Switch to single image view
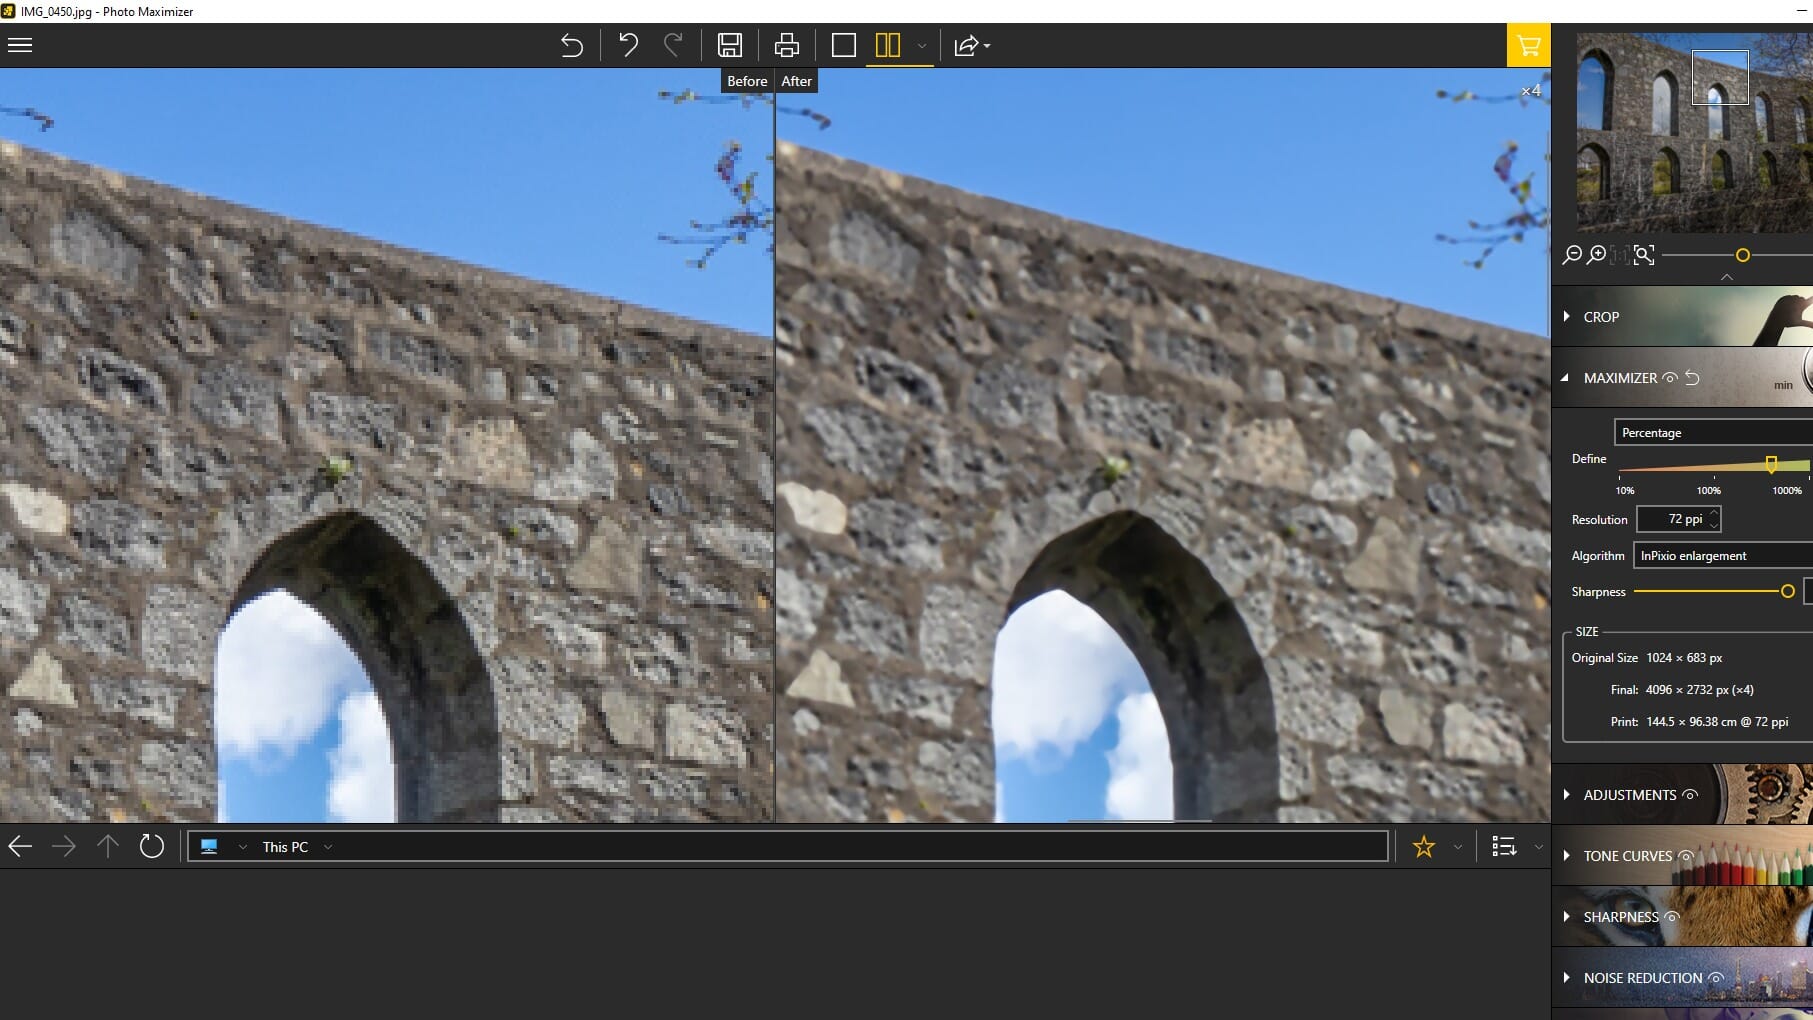1813x1020 pixels. pos(845,45)
